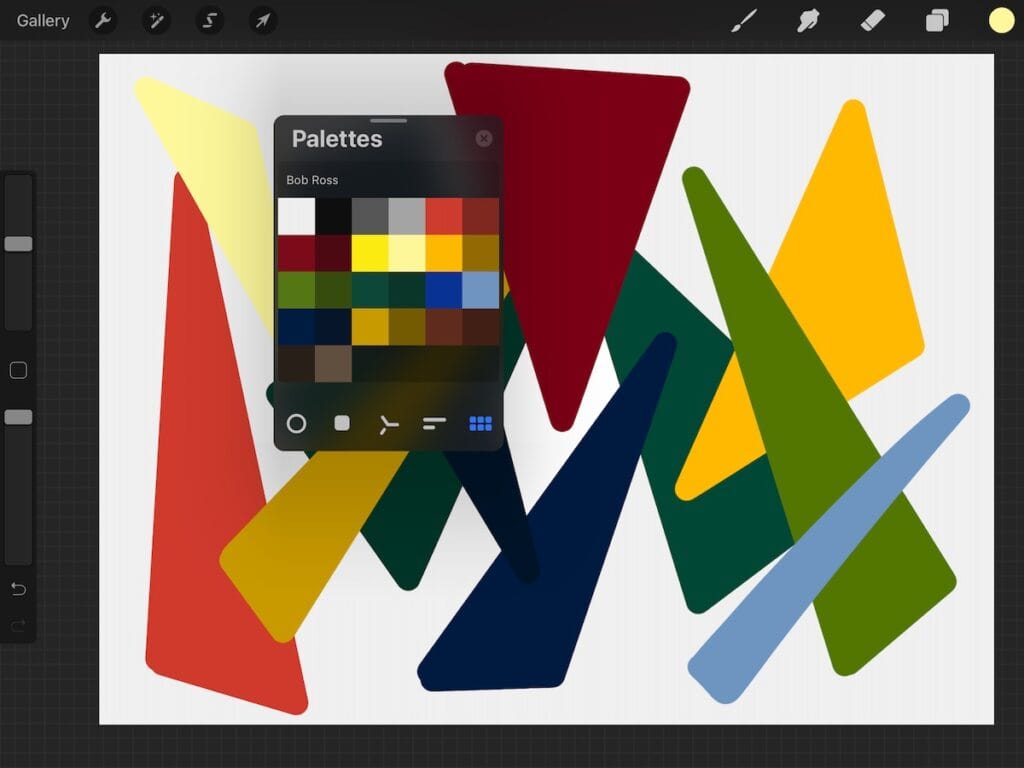The height and width of the screenshot is (768, 1024).
Task: Open the Adjustments menu
Action: [156, 20]
